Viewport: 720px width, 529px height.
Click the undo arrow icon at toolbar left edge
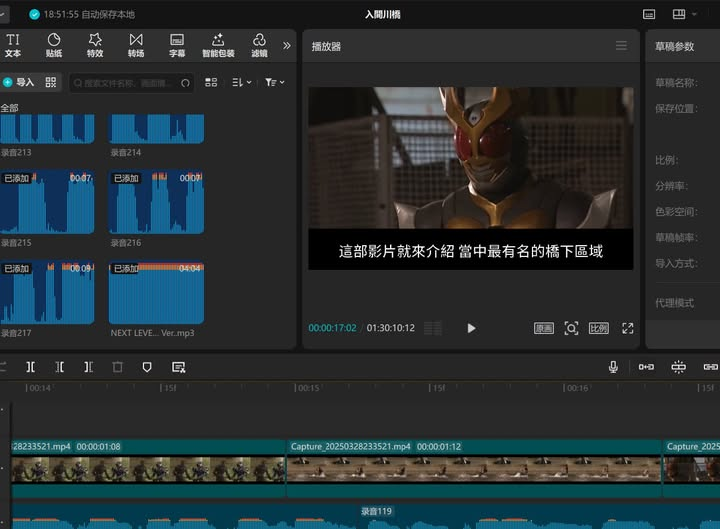click(x=3, y=367)
